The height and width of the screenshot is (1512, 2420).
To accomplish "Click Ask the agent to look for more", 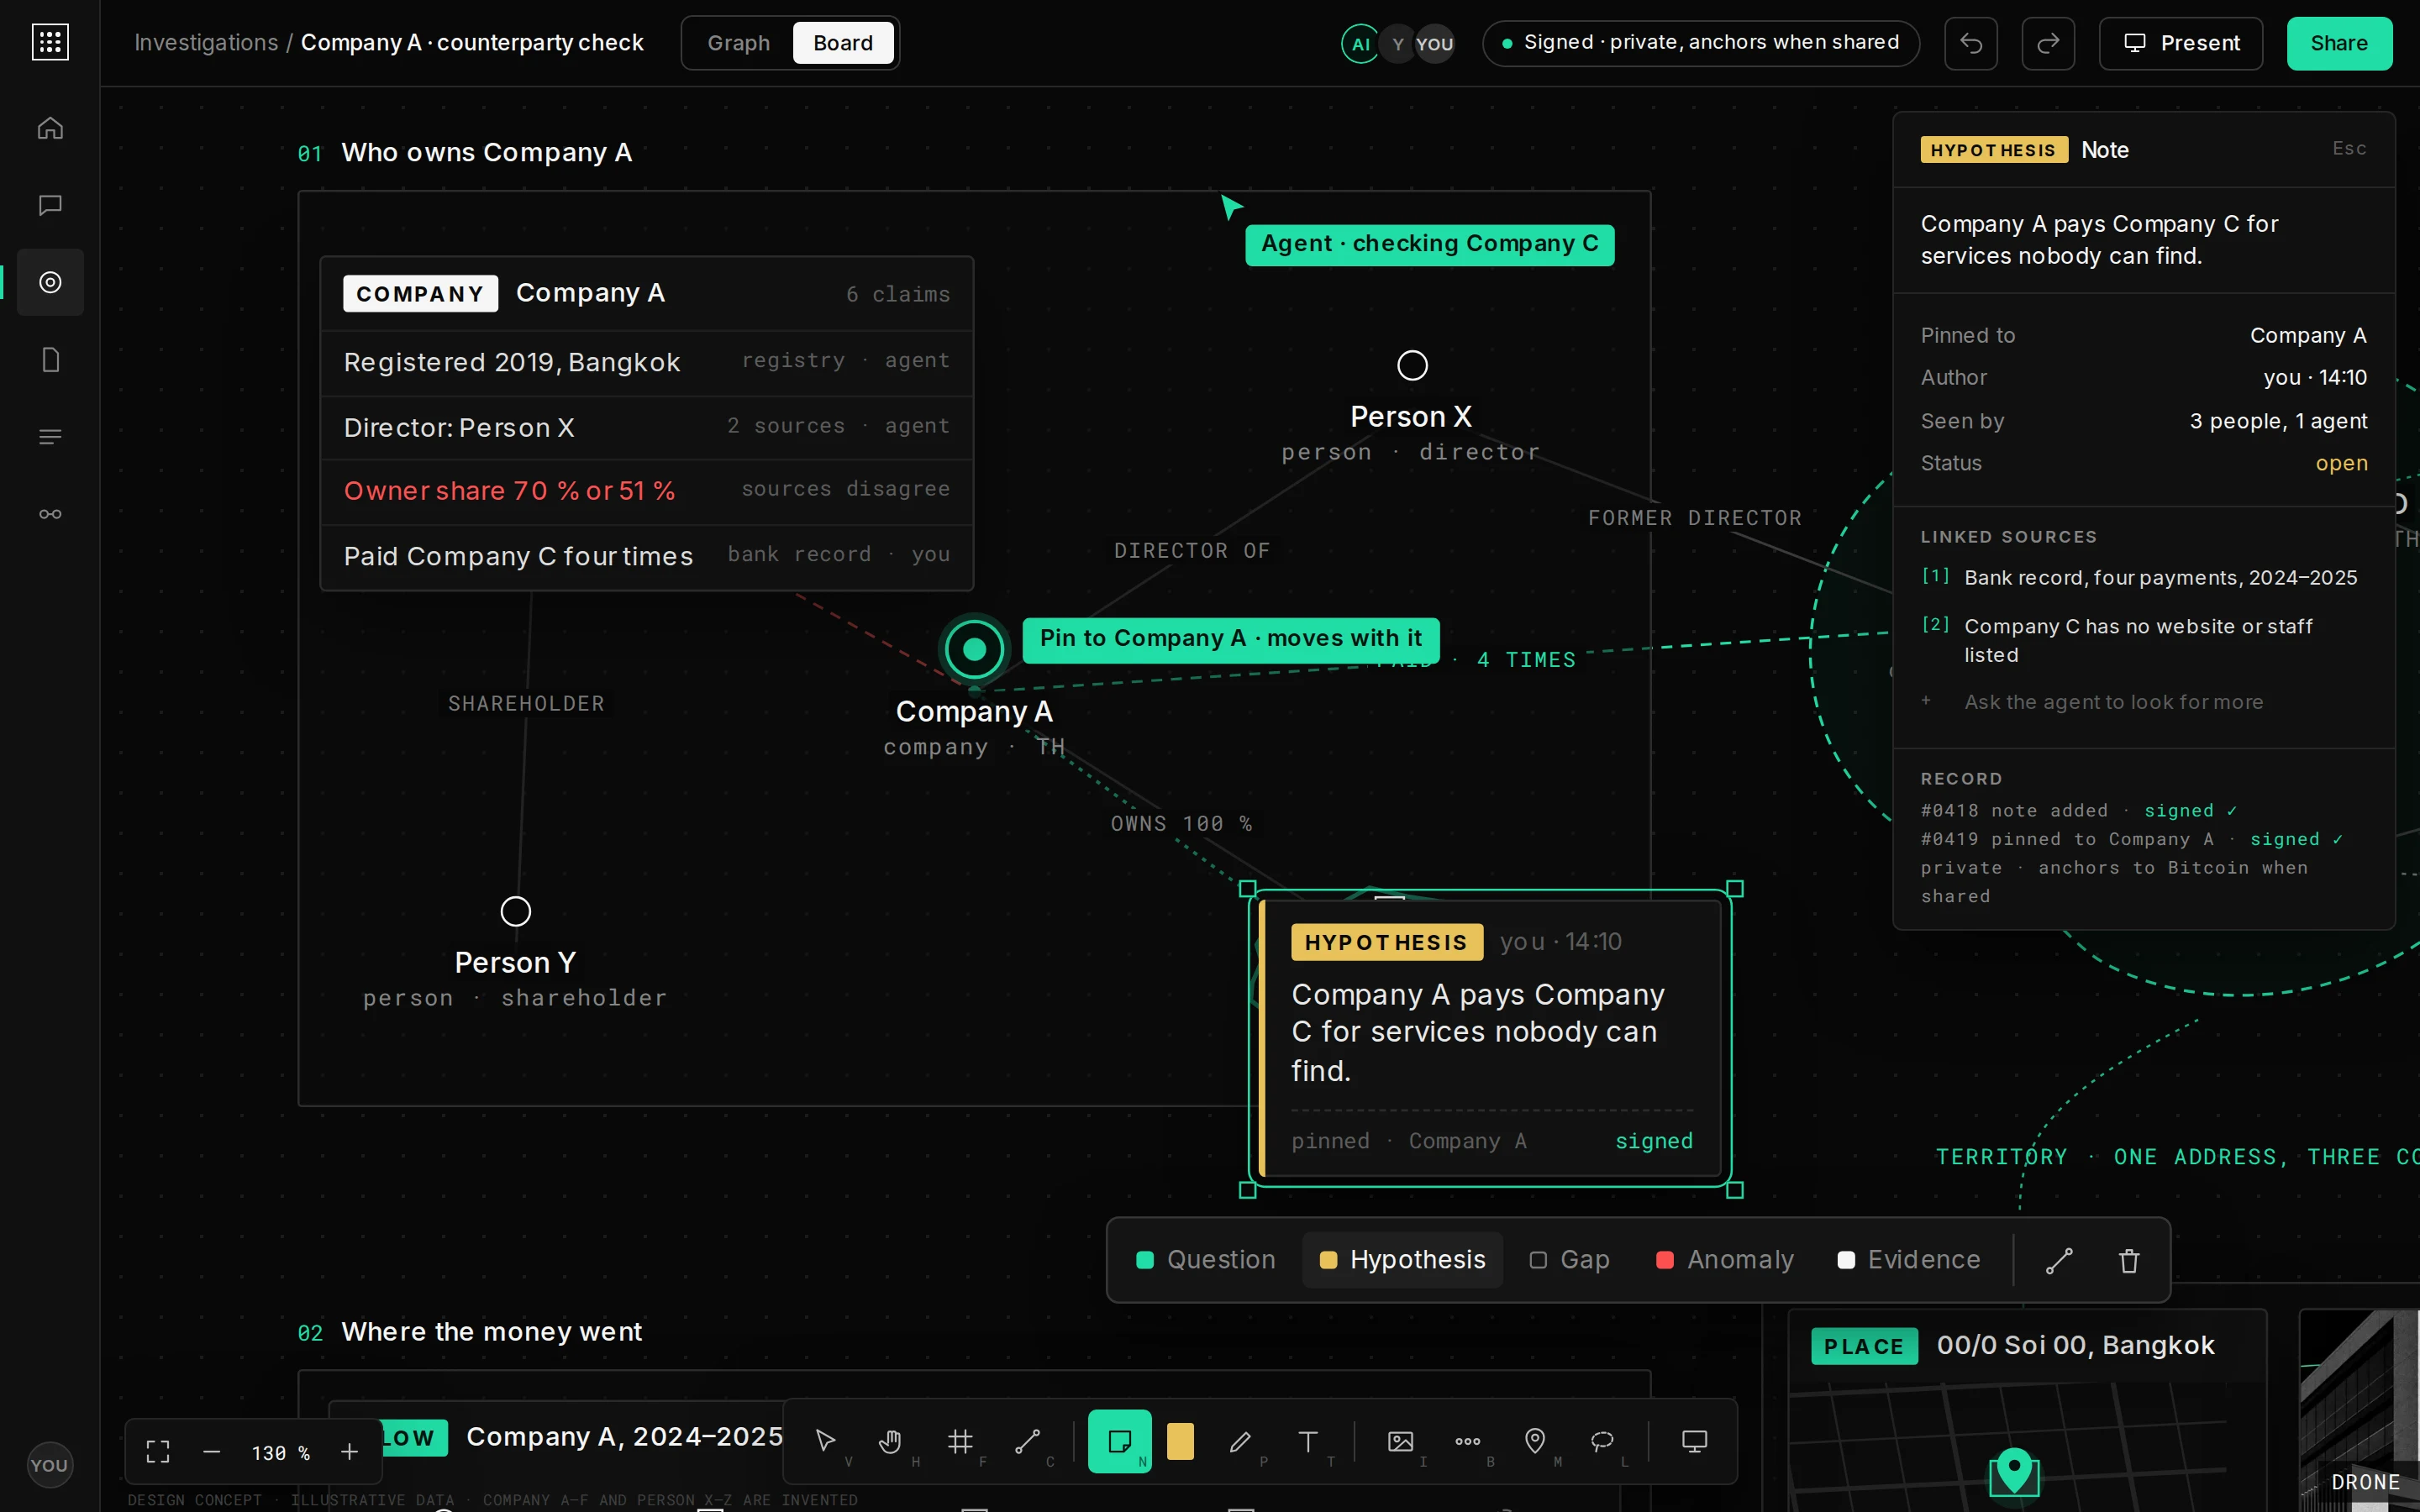I will 2113,702.
